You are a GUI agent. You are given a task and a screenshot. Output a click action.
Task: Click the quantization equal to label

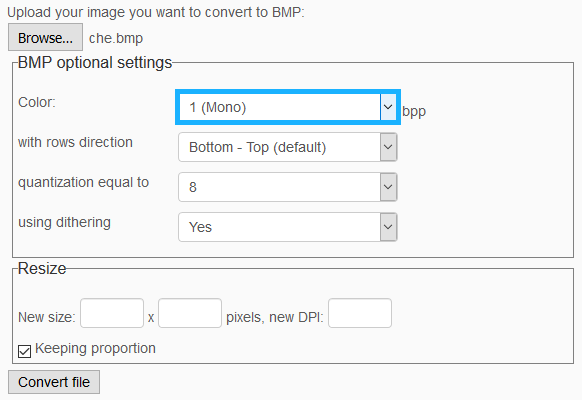[84, 183]
